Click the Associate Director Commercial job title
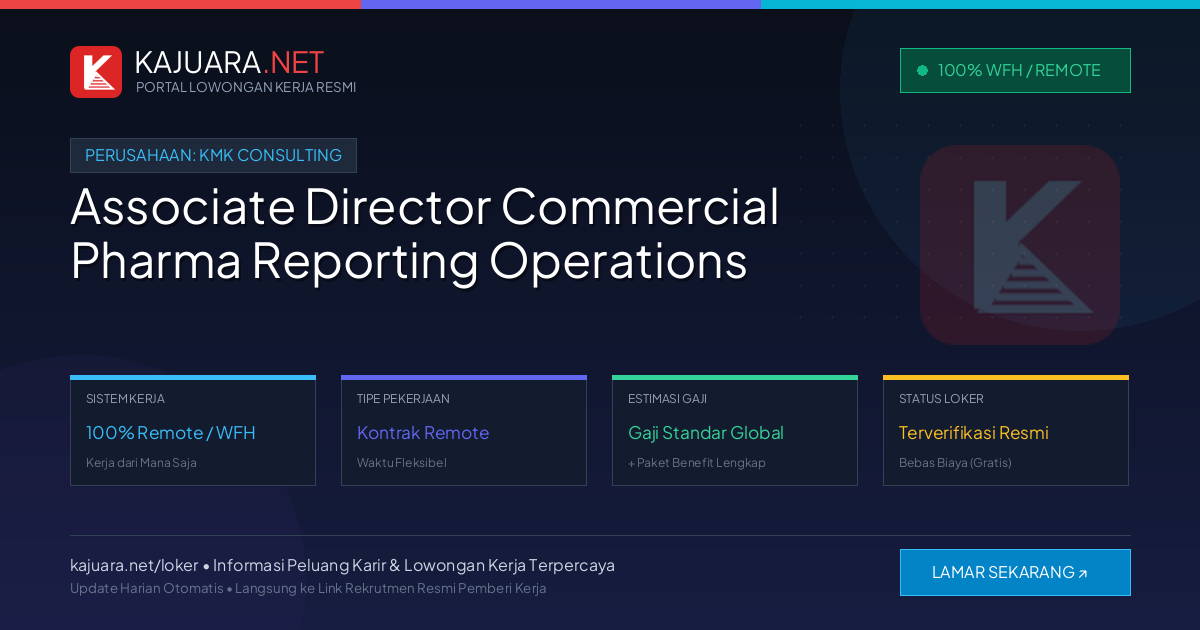Viewport: 1200px width, 630px height. [425, 234]
